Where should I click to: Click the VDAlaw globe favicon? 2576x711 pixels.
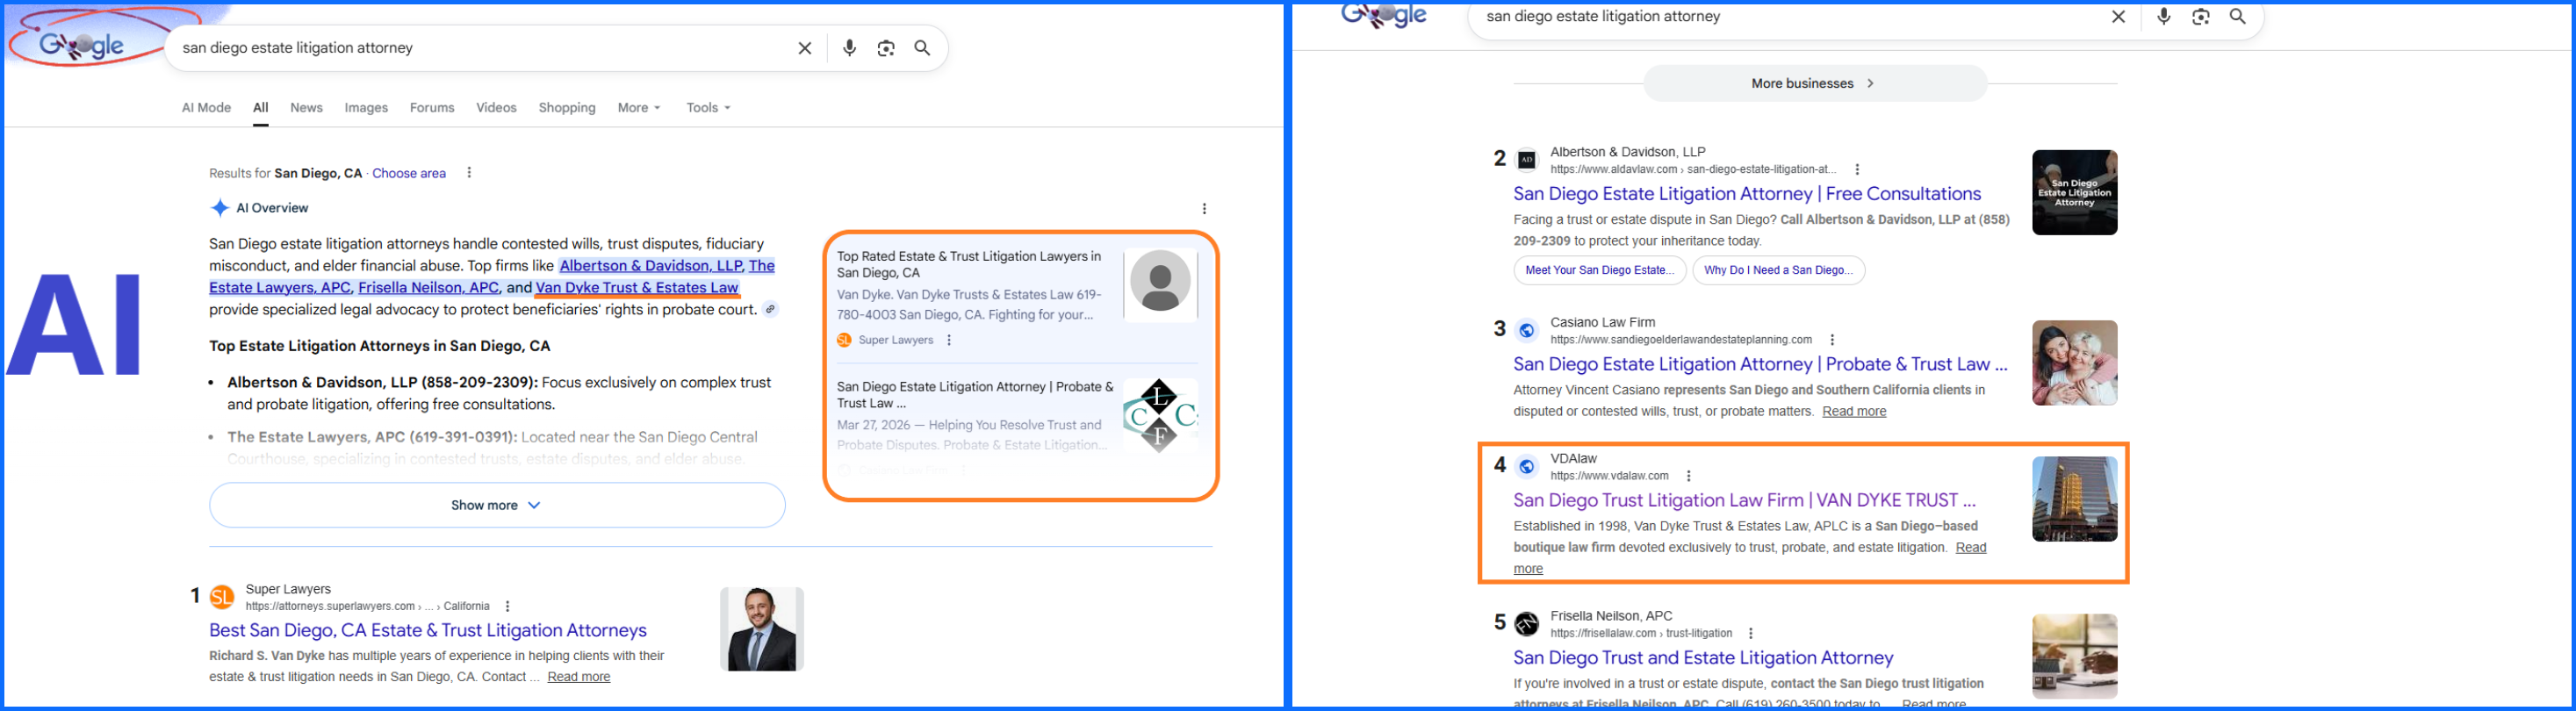(1527, 466)
